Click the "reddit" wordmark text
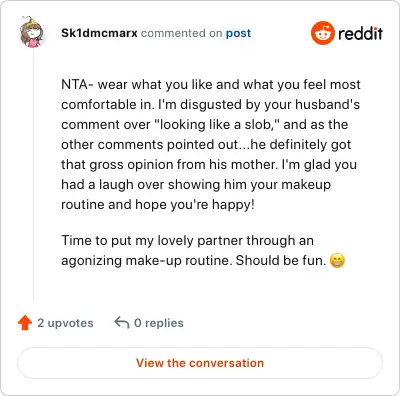The width and height of the screenshot is (400, 396). [x=360, y=33]
